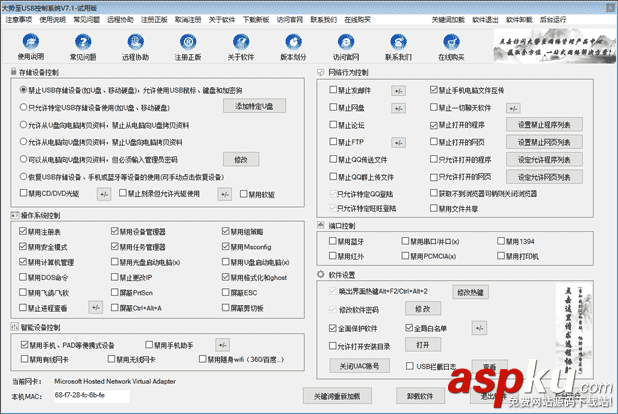Viewport: 618px width, 414px height.
Task: Click the 软件卸载 menu item
Action: click(x=519, y=20)
